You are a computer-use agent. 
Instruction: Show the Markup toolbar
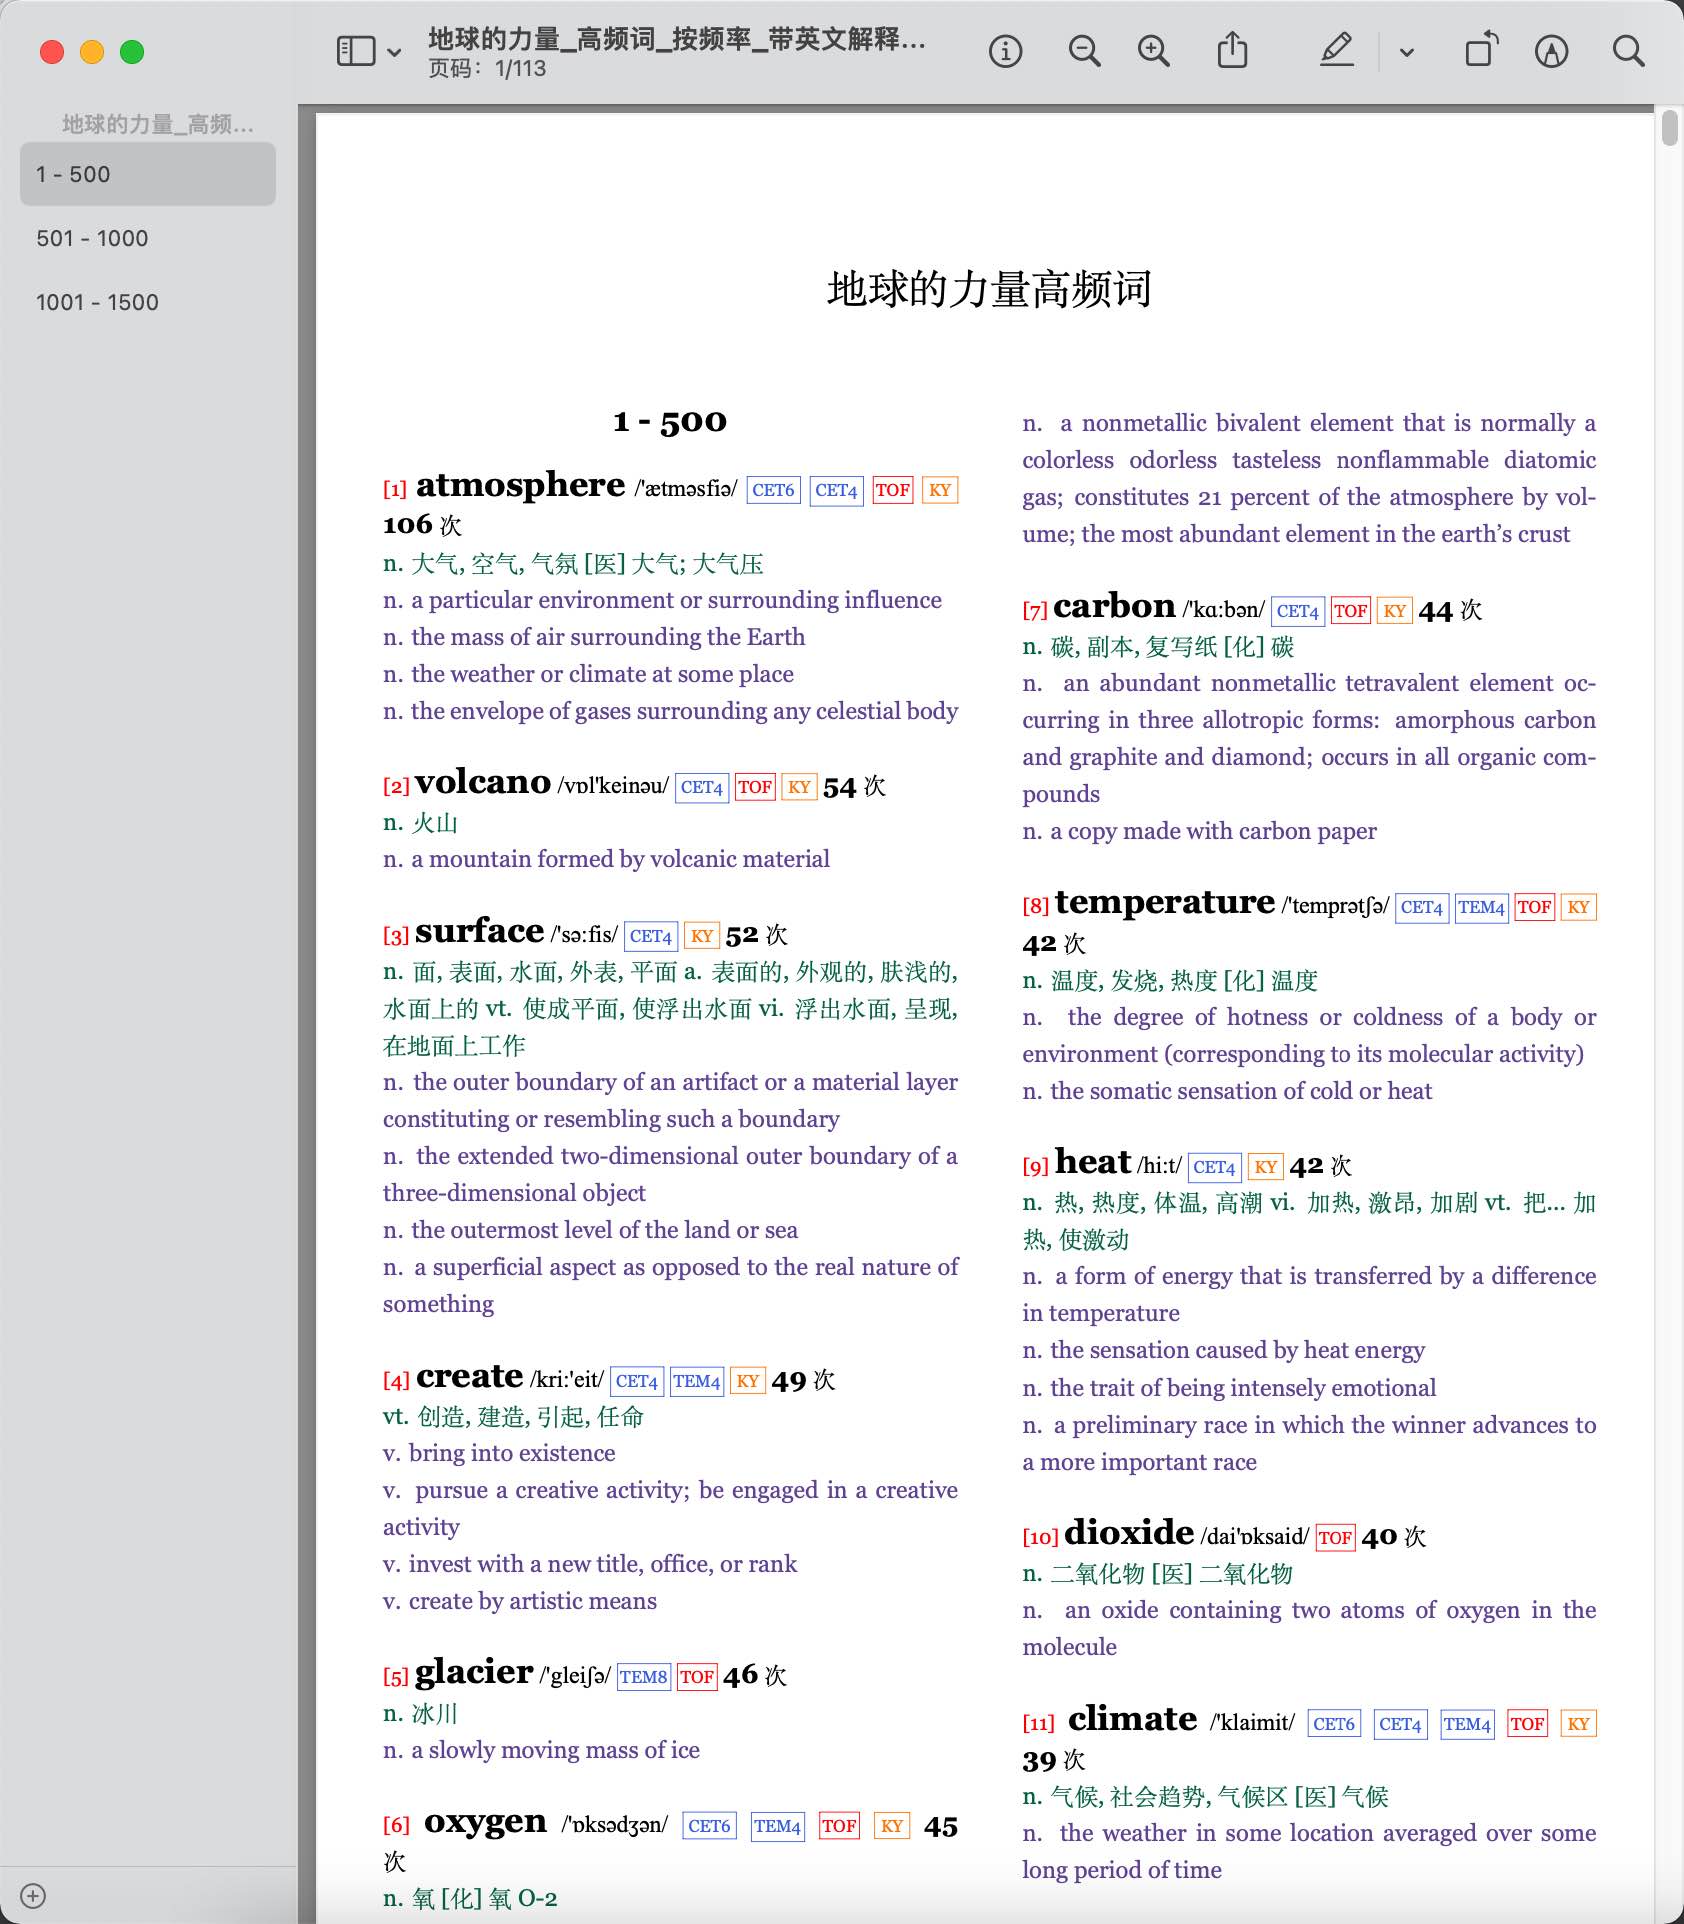[1551, 51]
